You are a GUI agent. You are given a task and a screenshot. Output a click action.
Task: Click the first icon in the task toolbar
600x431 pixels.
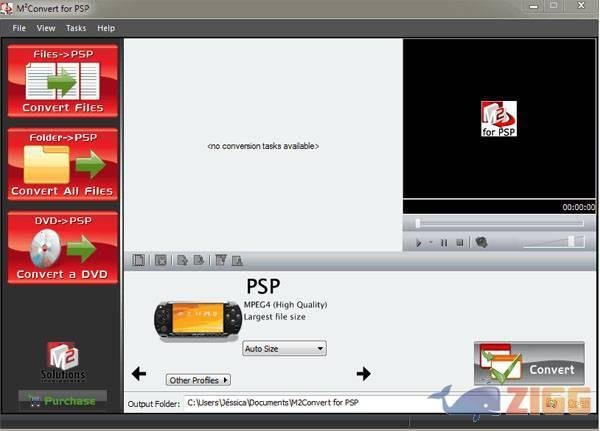140,260
